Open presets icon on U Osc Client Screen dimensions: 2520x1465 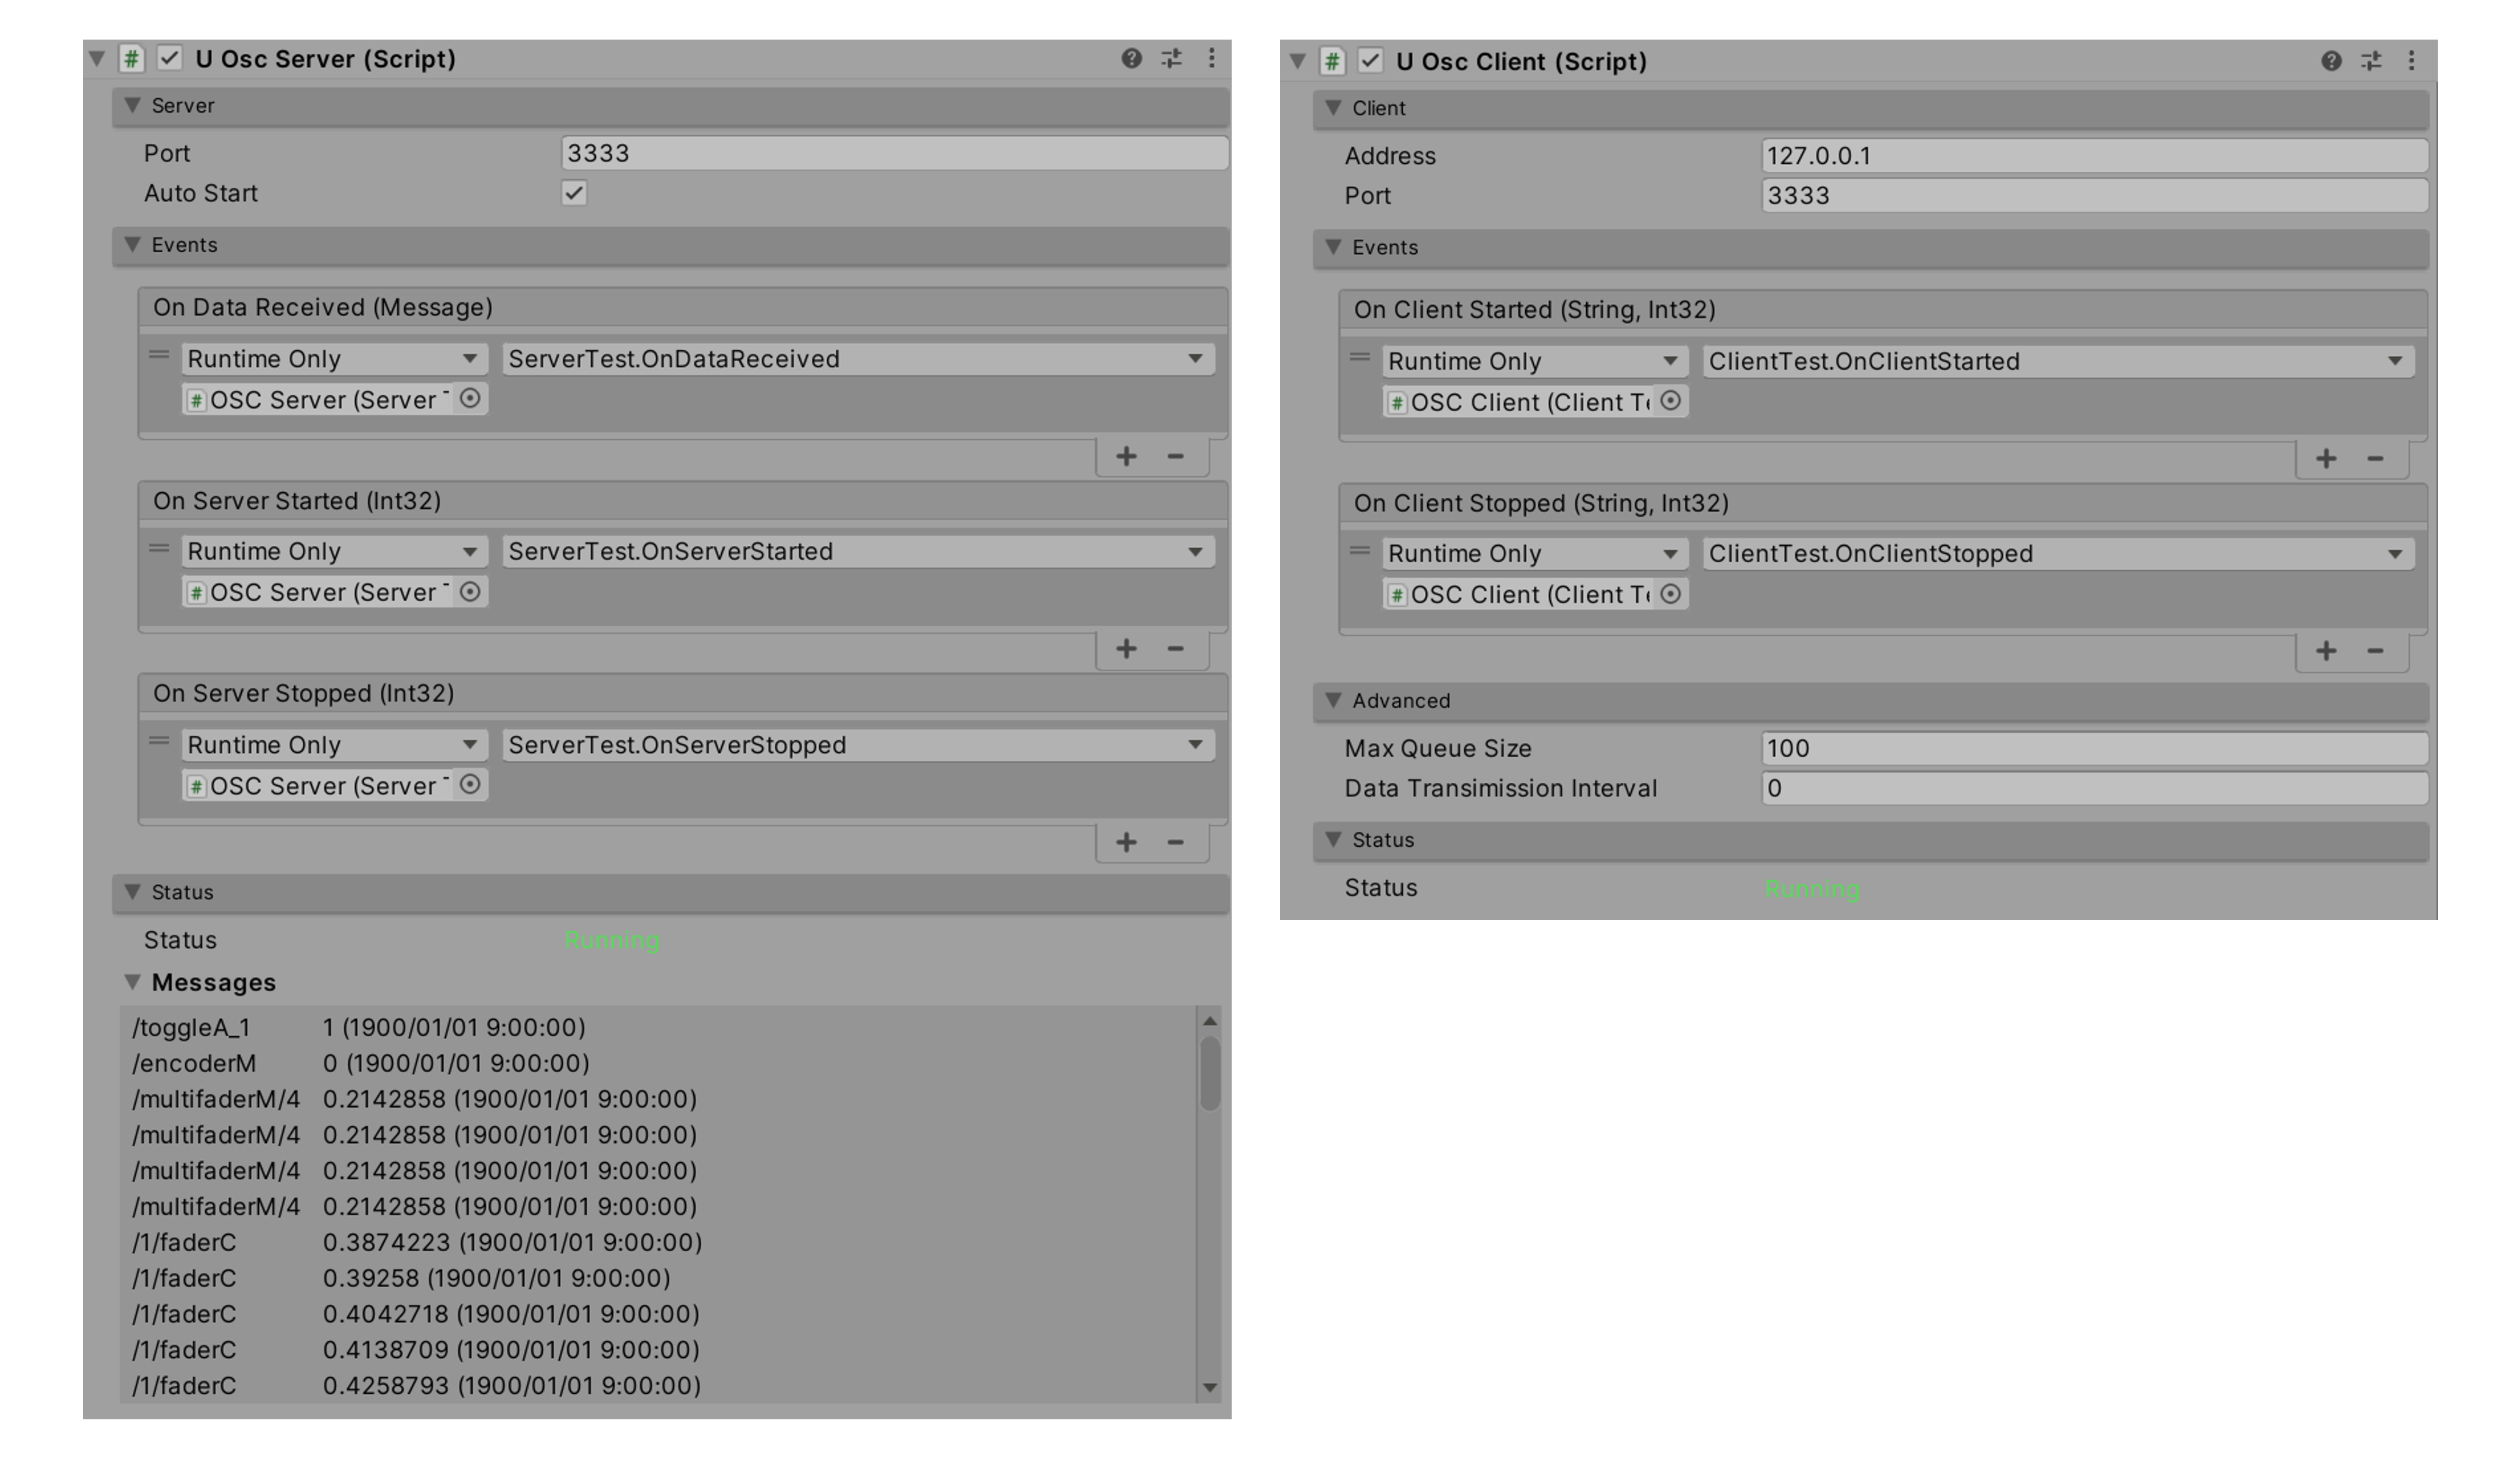[x=2371, y=61]
